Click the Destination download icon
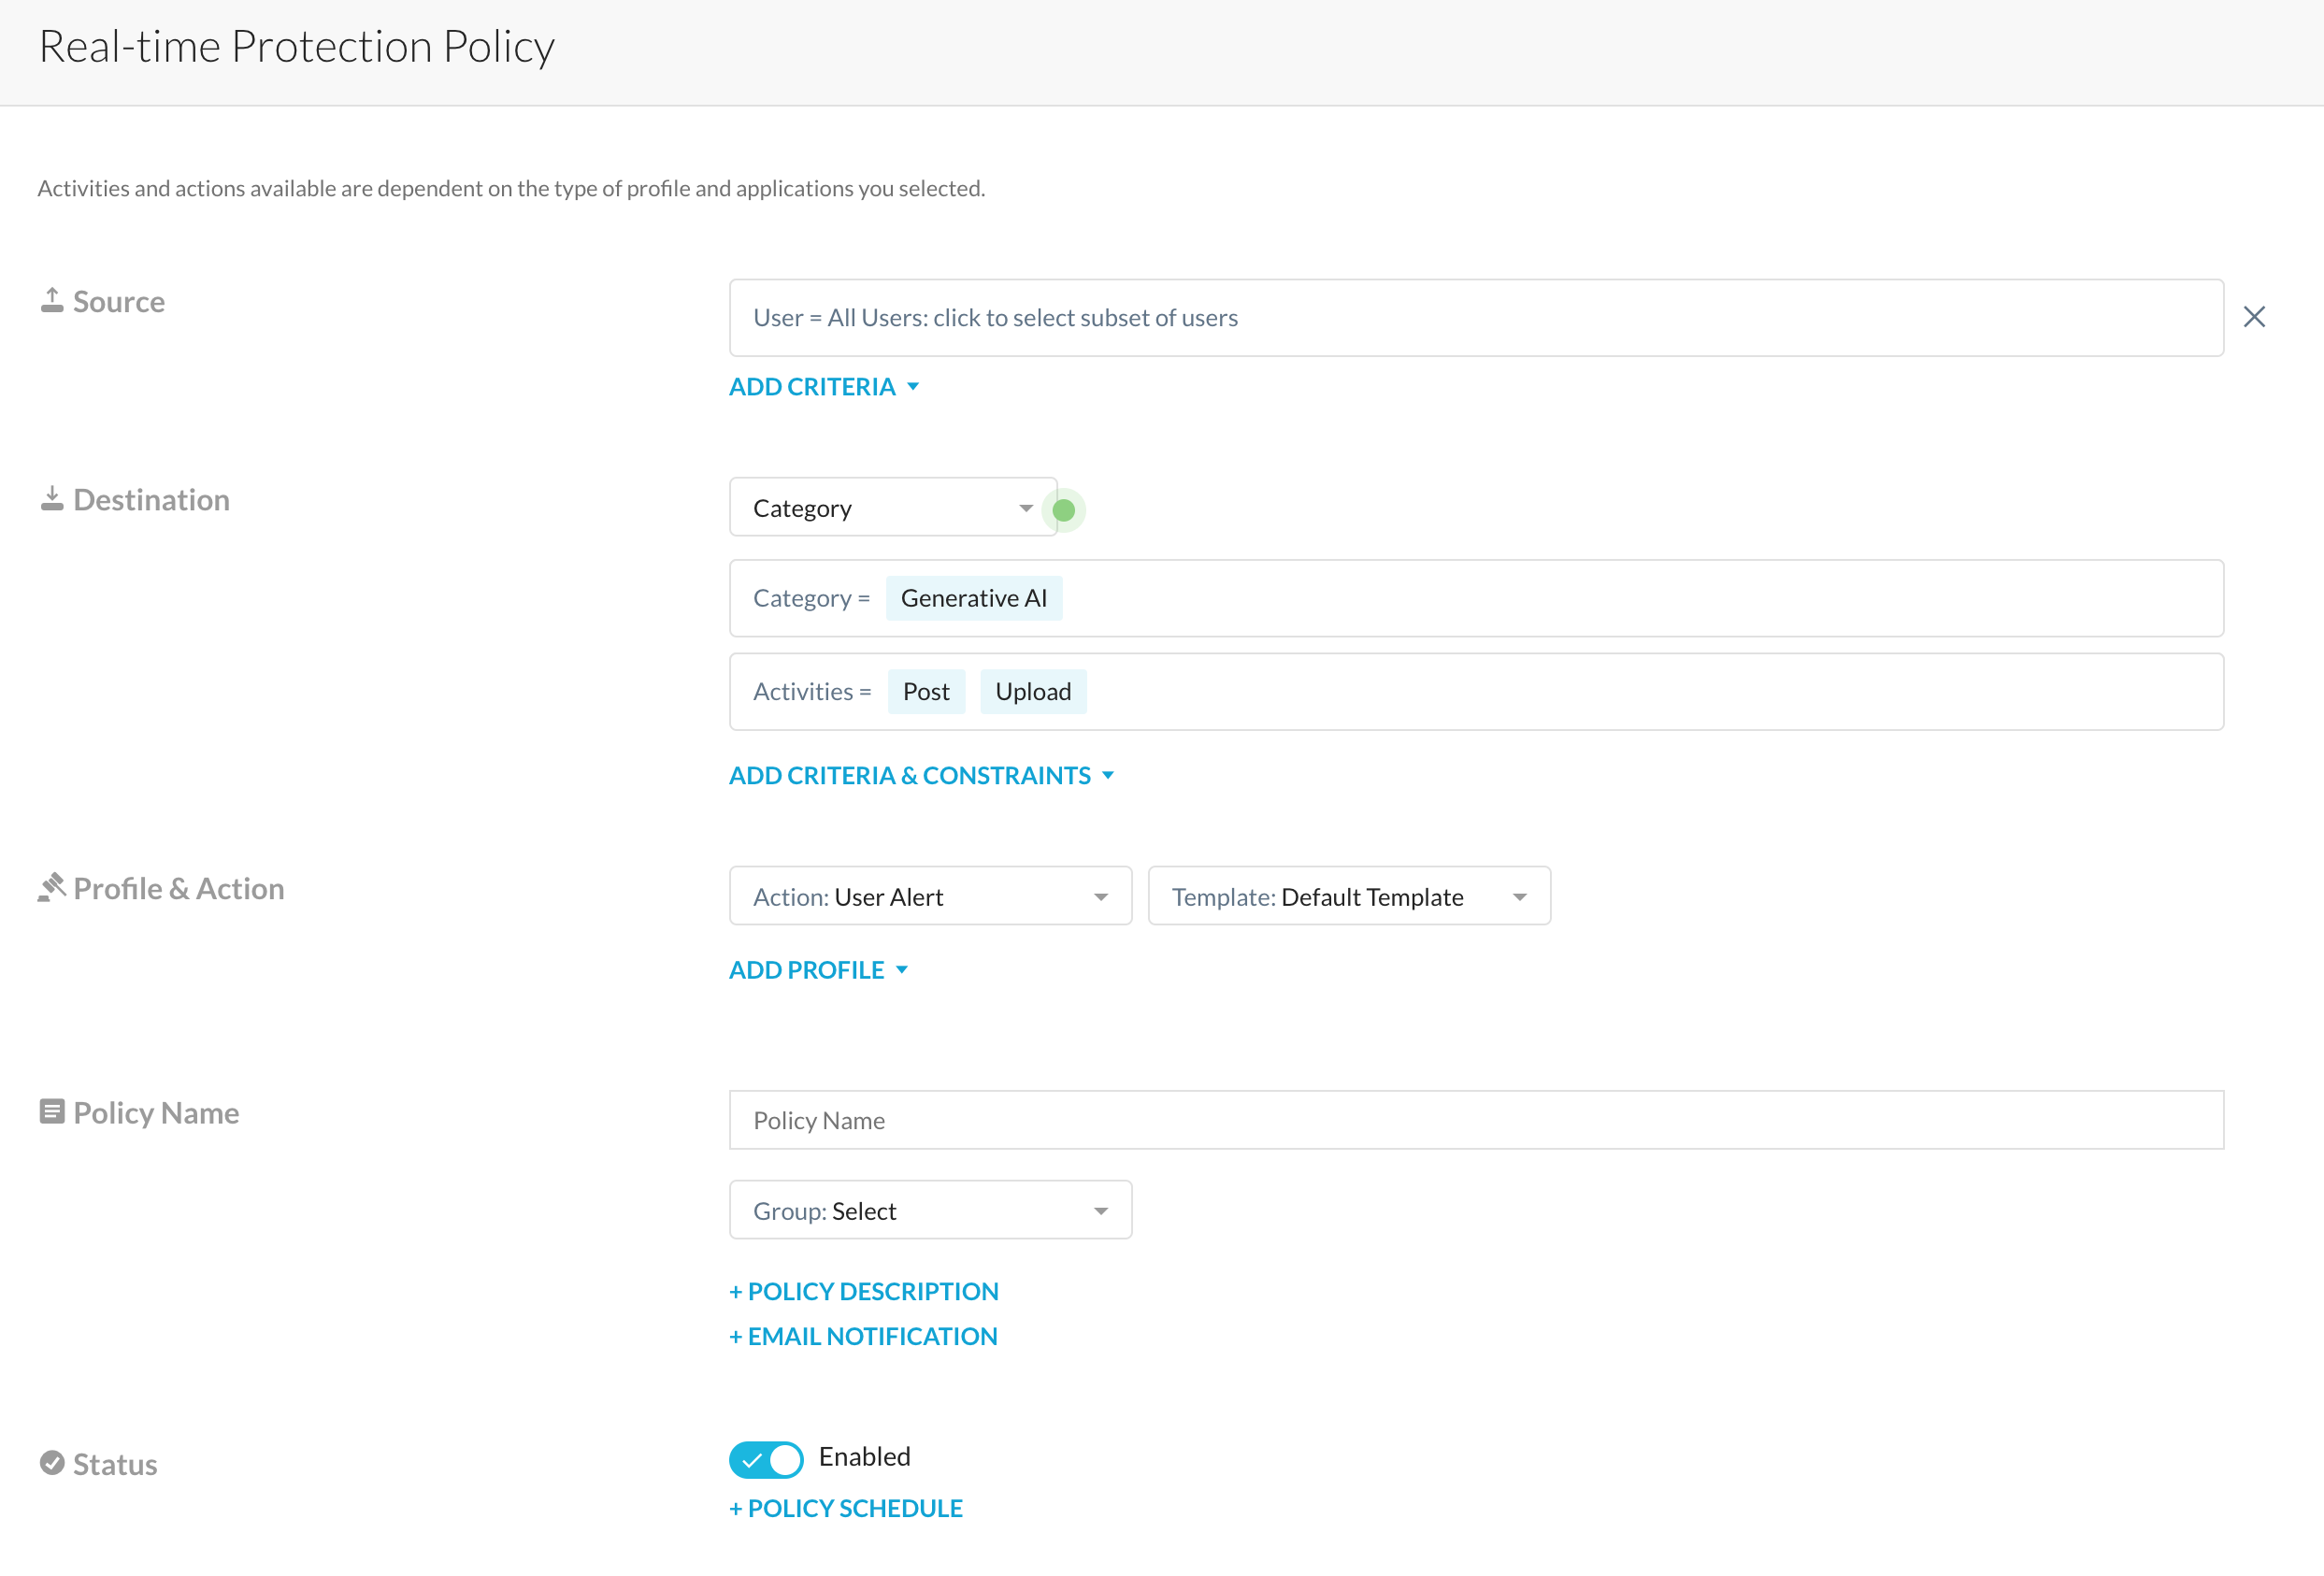 pos(52,498)
